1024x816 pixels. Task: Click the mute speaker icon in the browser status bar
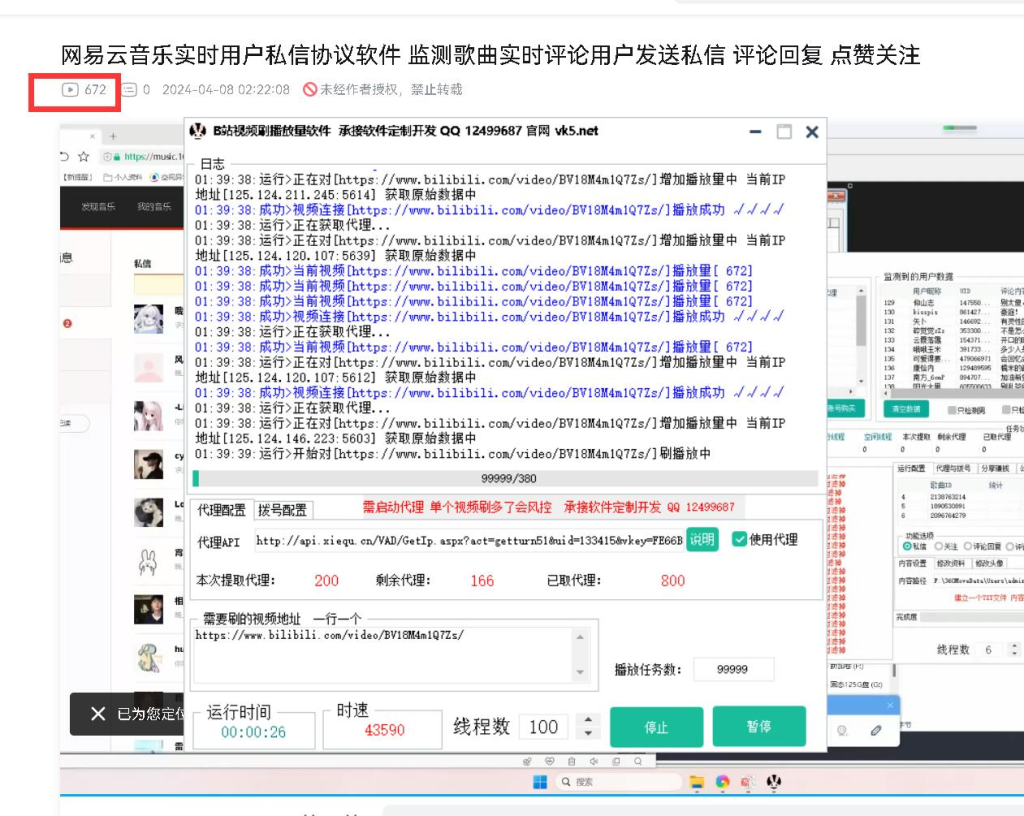pos(594,762)
